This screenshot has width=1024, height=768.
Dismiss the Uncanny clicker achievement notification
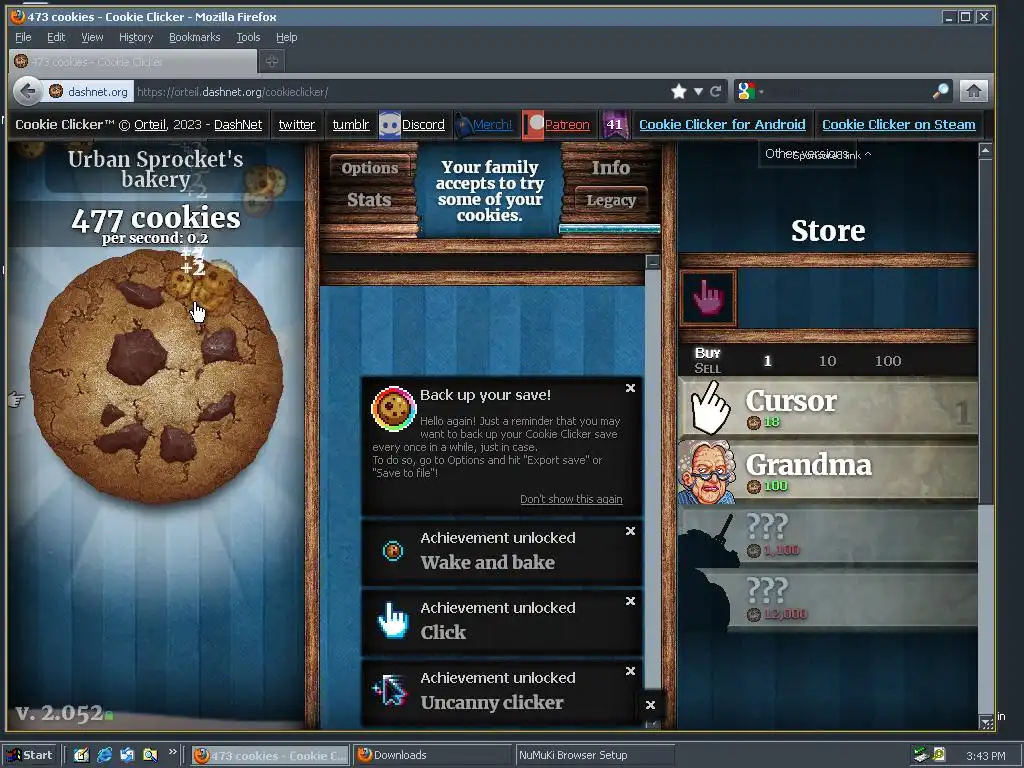tap(630, 671)
